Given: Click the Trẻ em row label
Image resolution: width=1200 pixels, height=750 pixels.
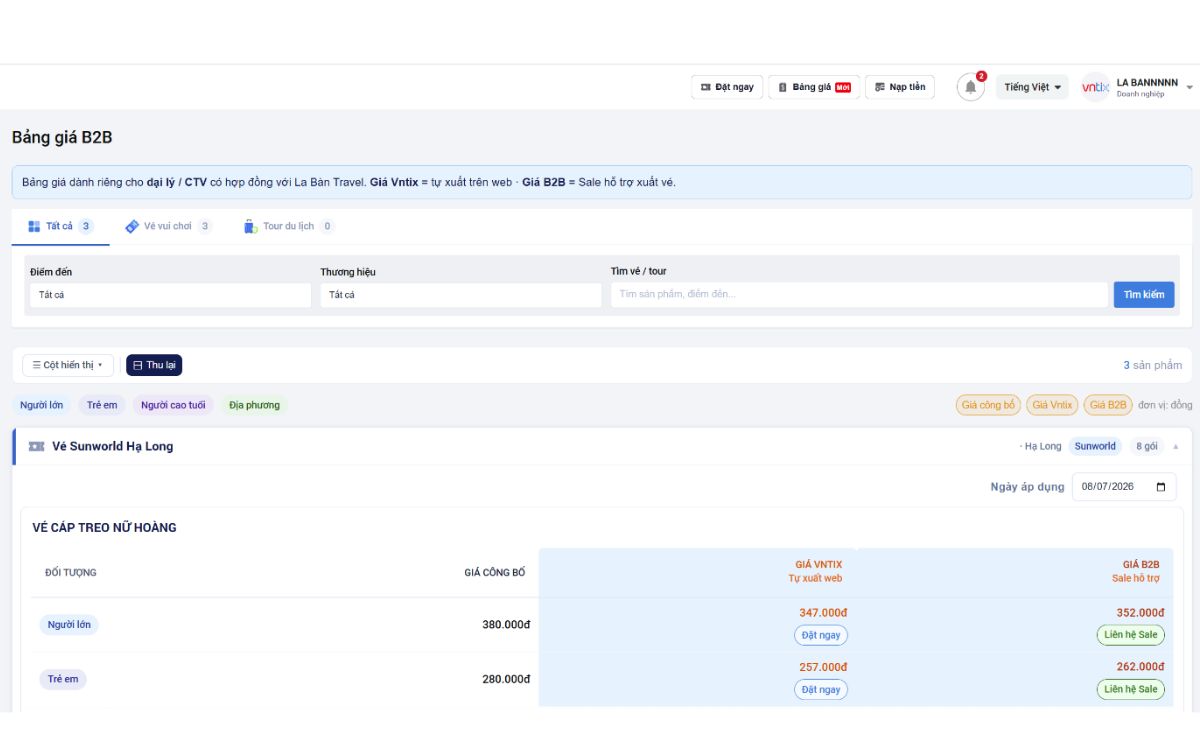Looking at the screenshot, I should pos(63,679).
